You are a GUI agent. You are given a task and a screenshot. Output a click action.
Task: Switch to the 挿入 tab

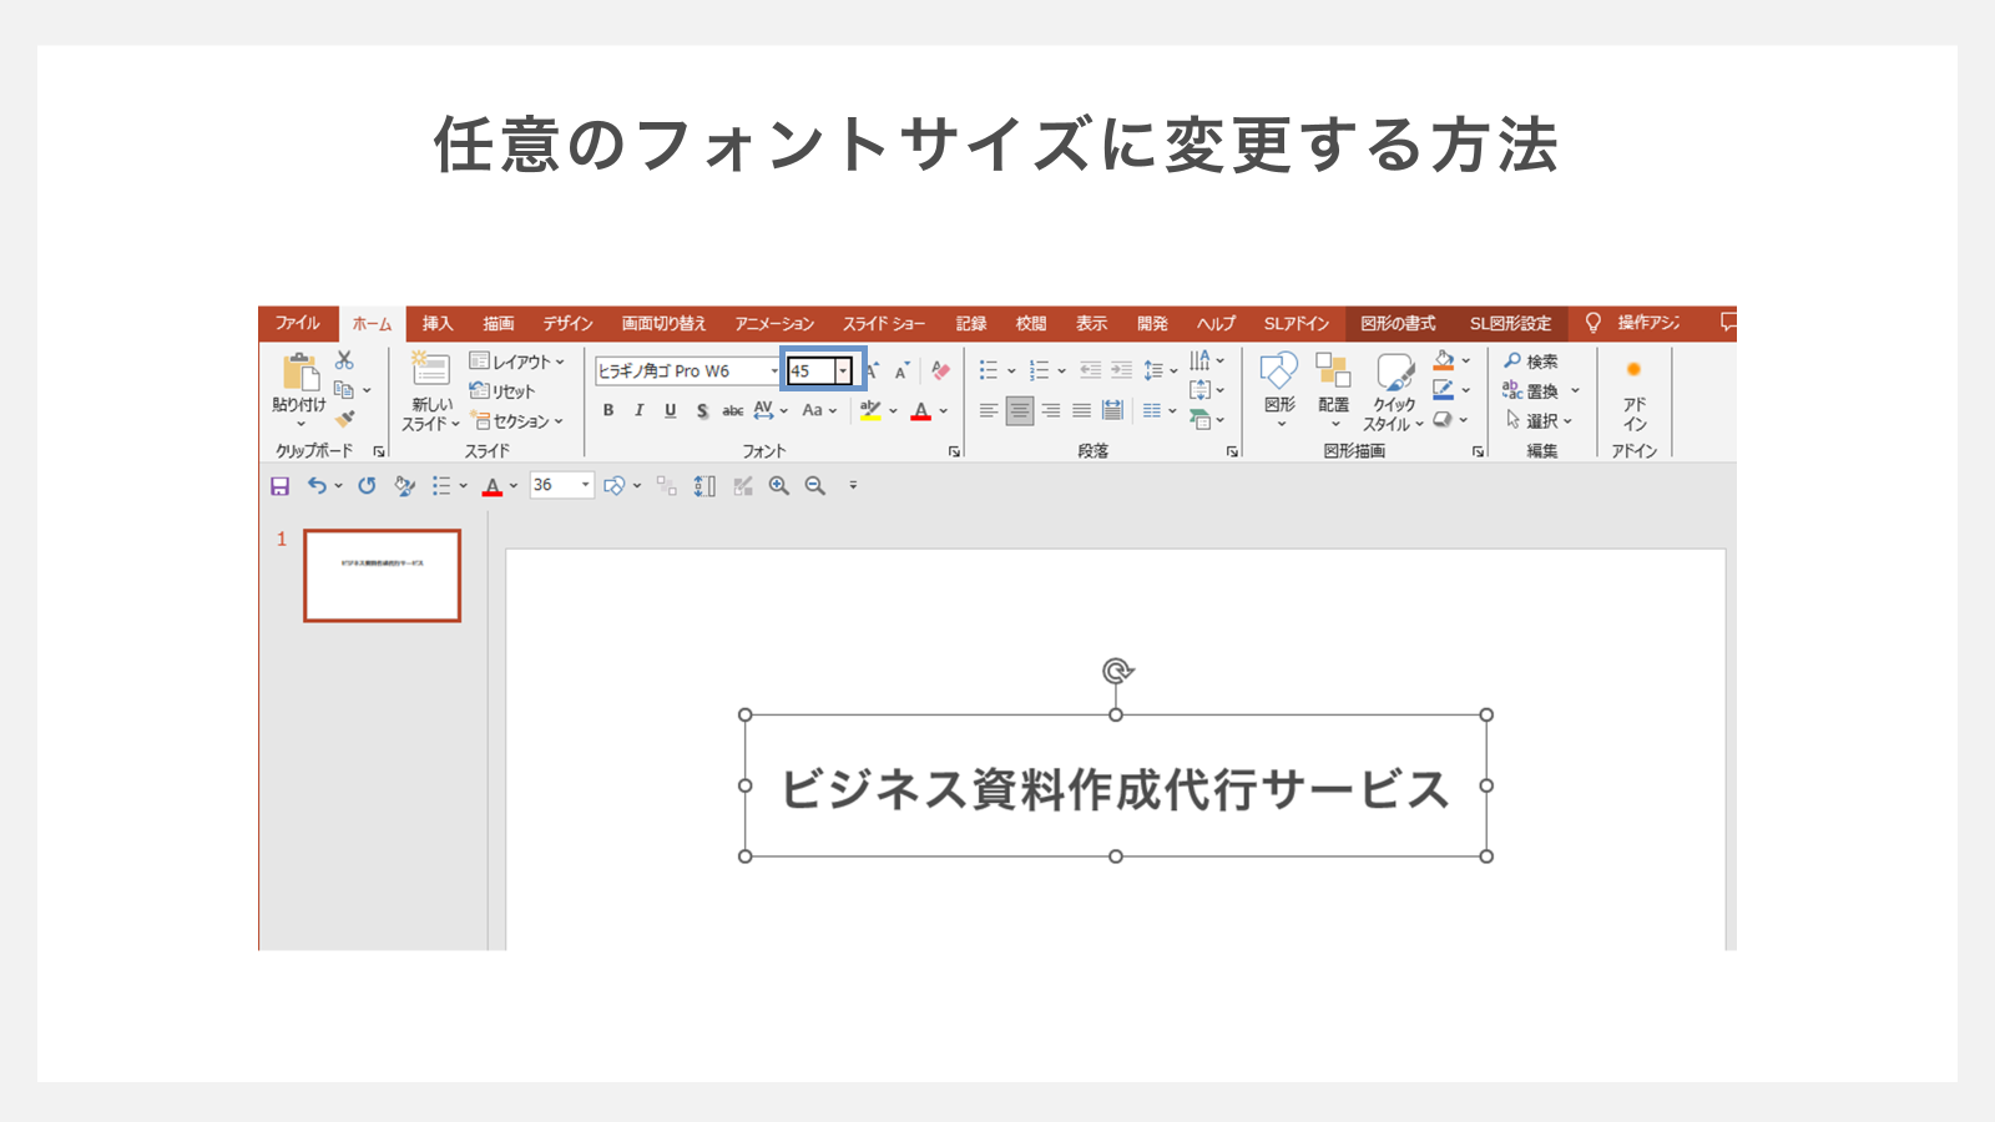[437, 323]
